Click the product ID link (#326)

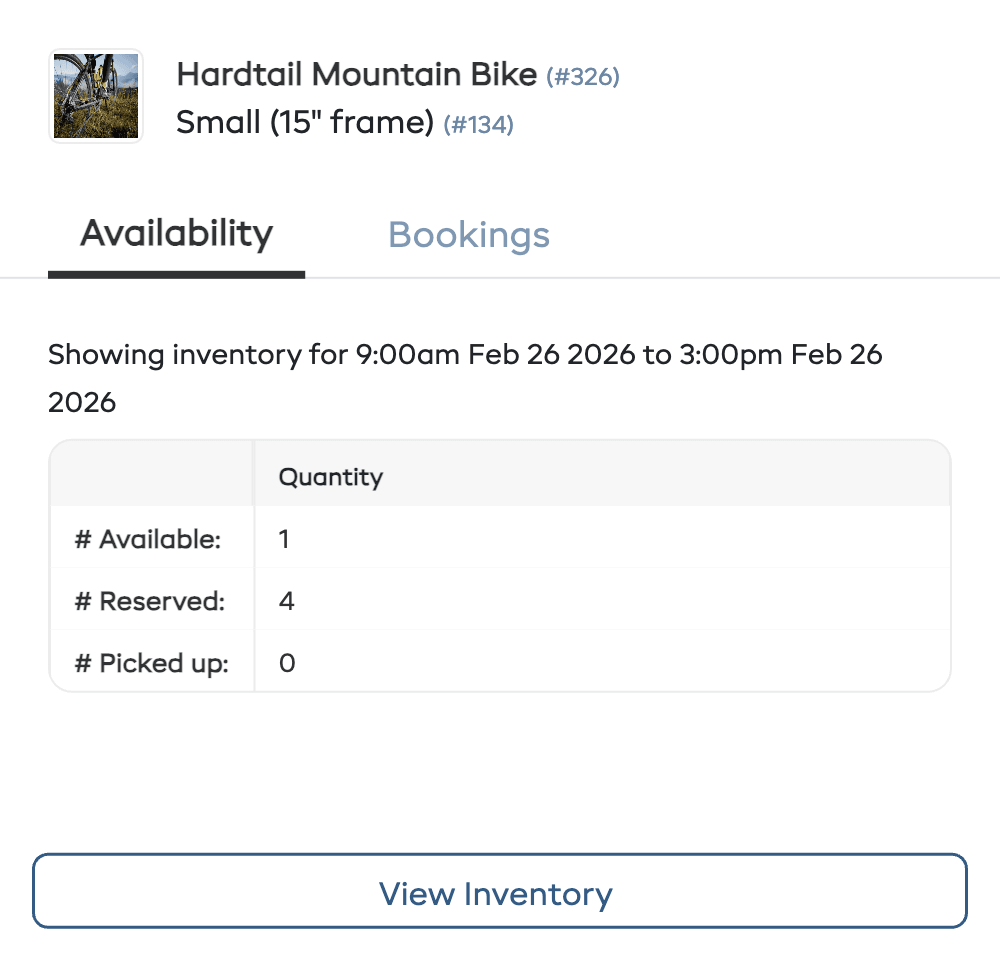[x=582, y=76]
